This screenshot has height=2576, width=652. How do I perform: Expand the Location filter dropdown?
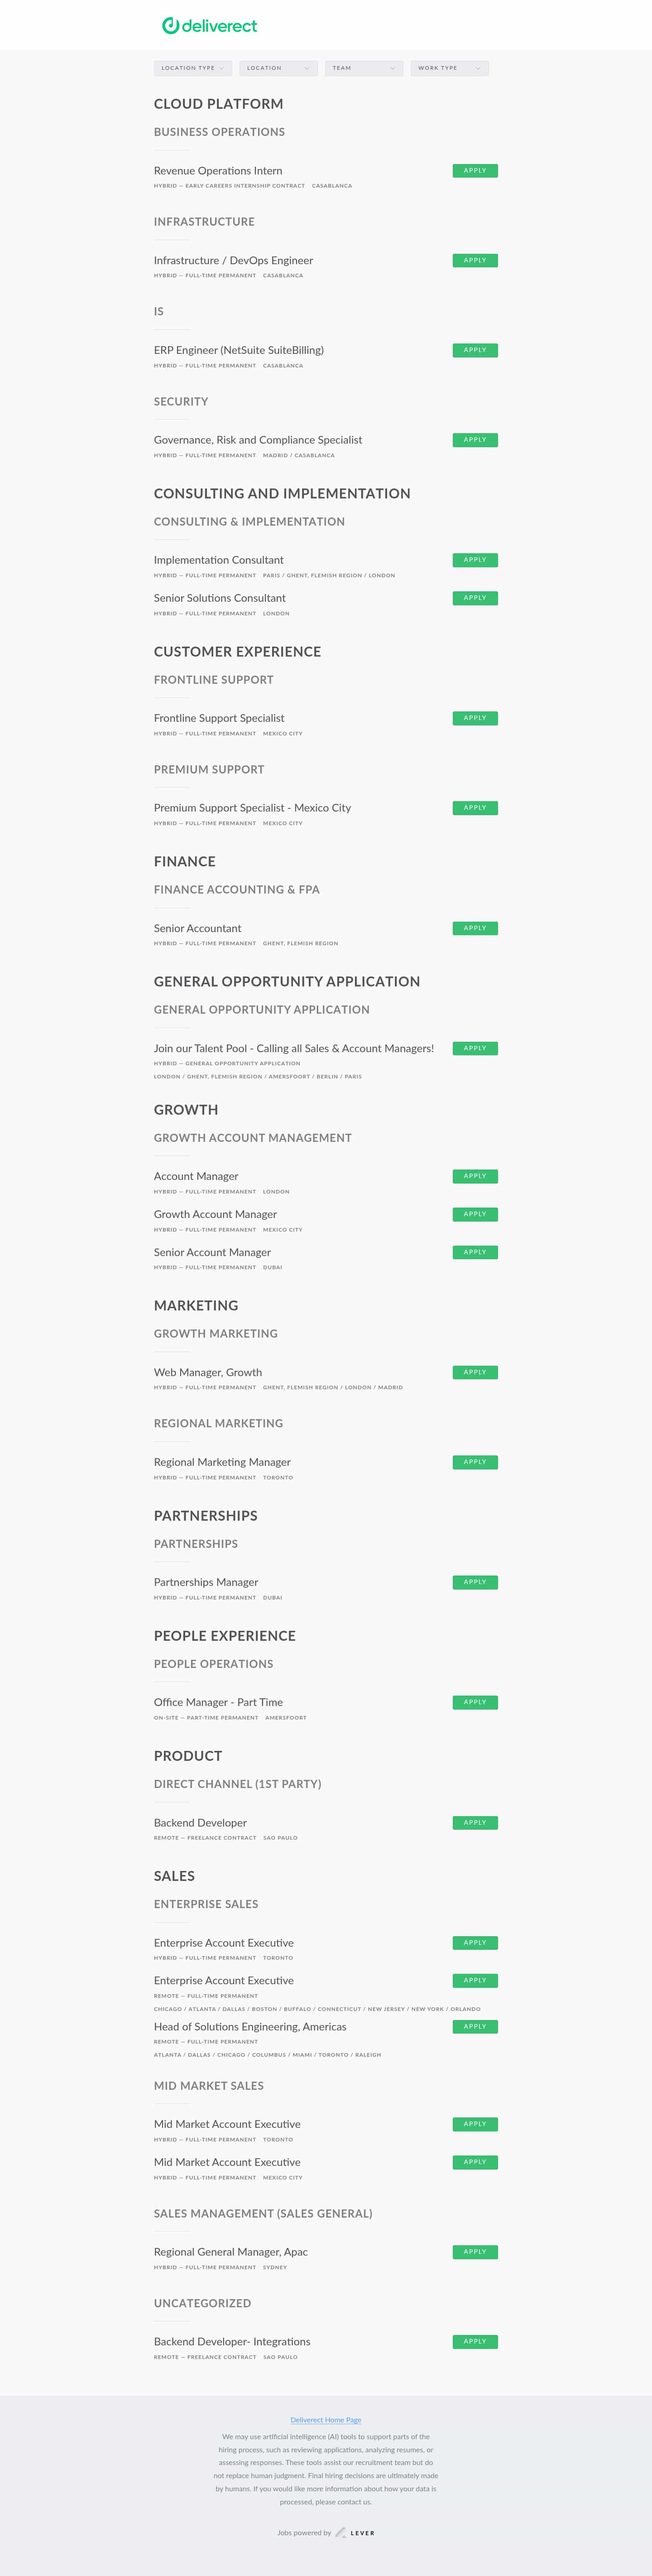(x=278, y=68)
